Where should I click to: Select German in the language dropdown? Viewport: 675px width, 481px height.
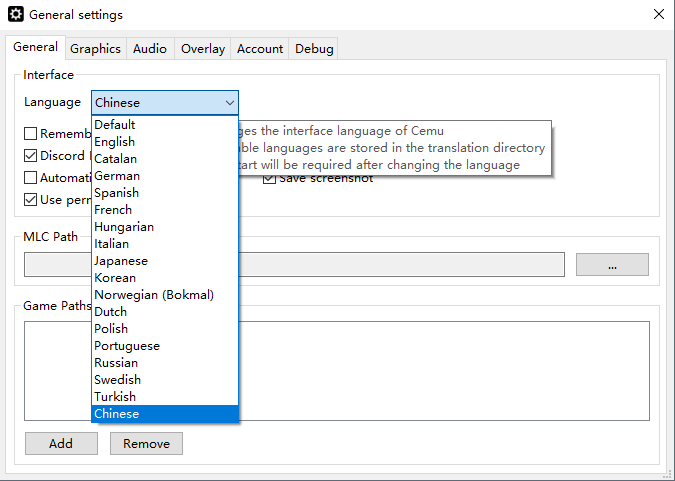tap(165, 176)
